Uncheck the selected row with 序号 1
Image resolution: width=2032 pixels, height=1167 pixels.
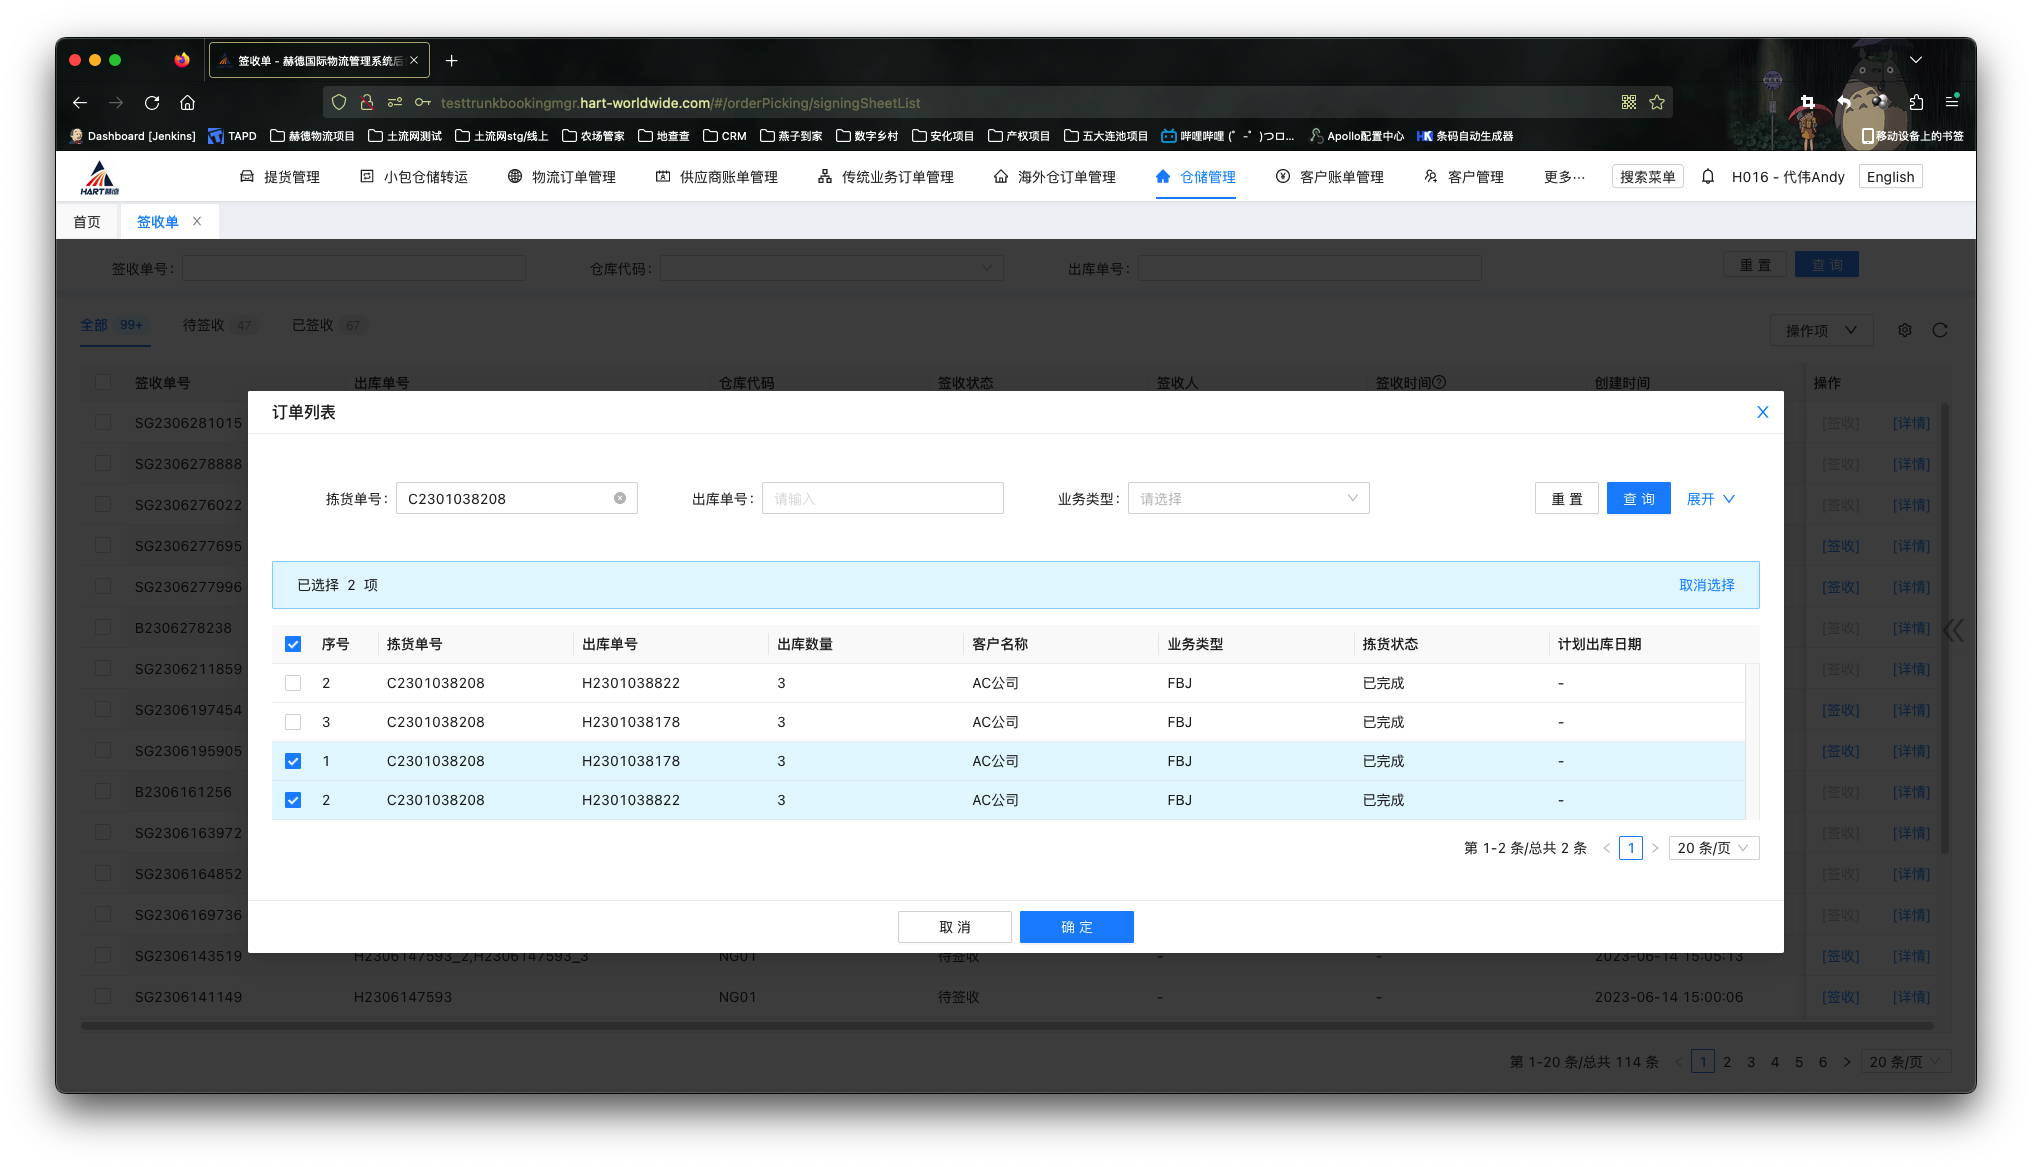[x=293, y=761]
